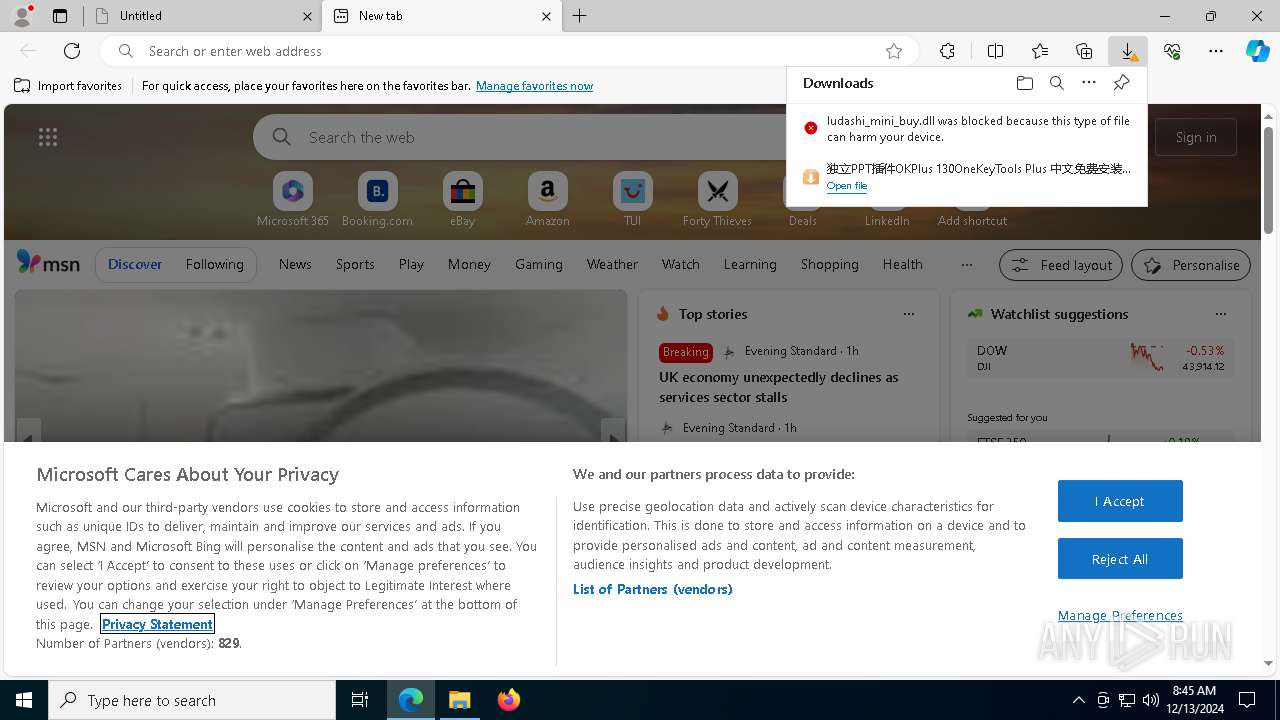This screenshot has width=1280, height=720.
Task: Close the New tab tab
Action: pyautogui.click(x=546, y=16)
